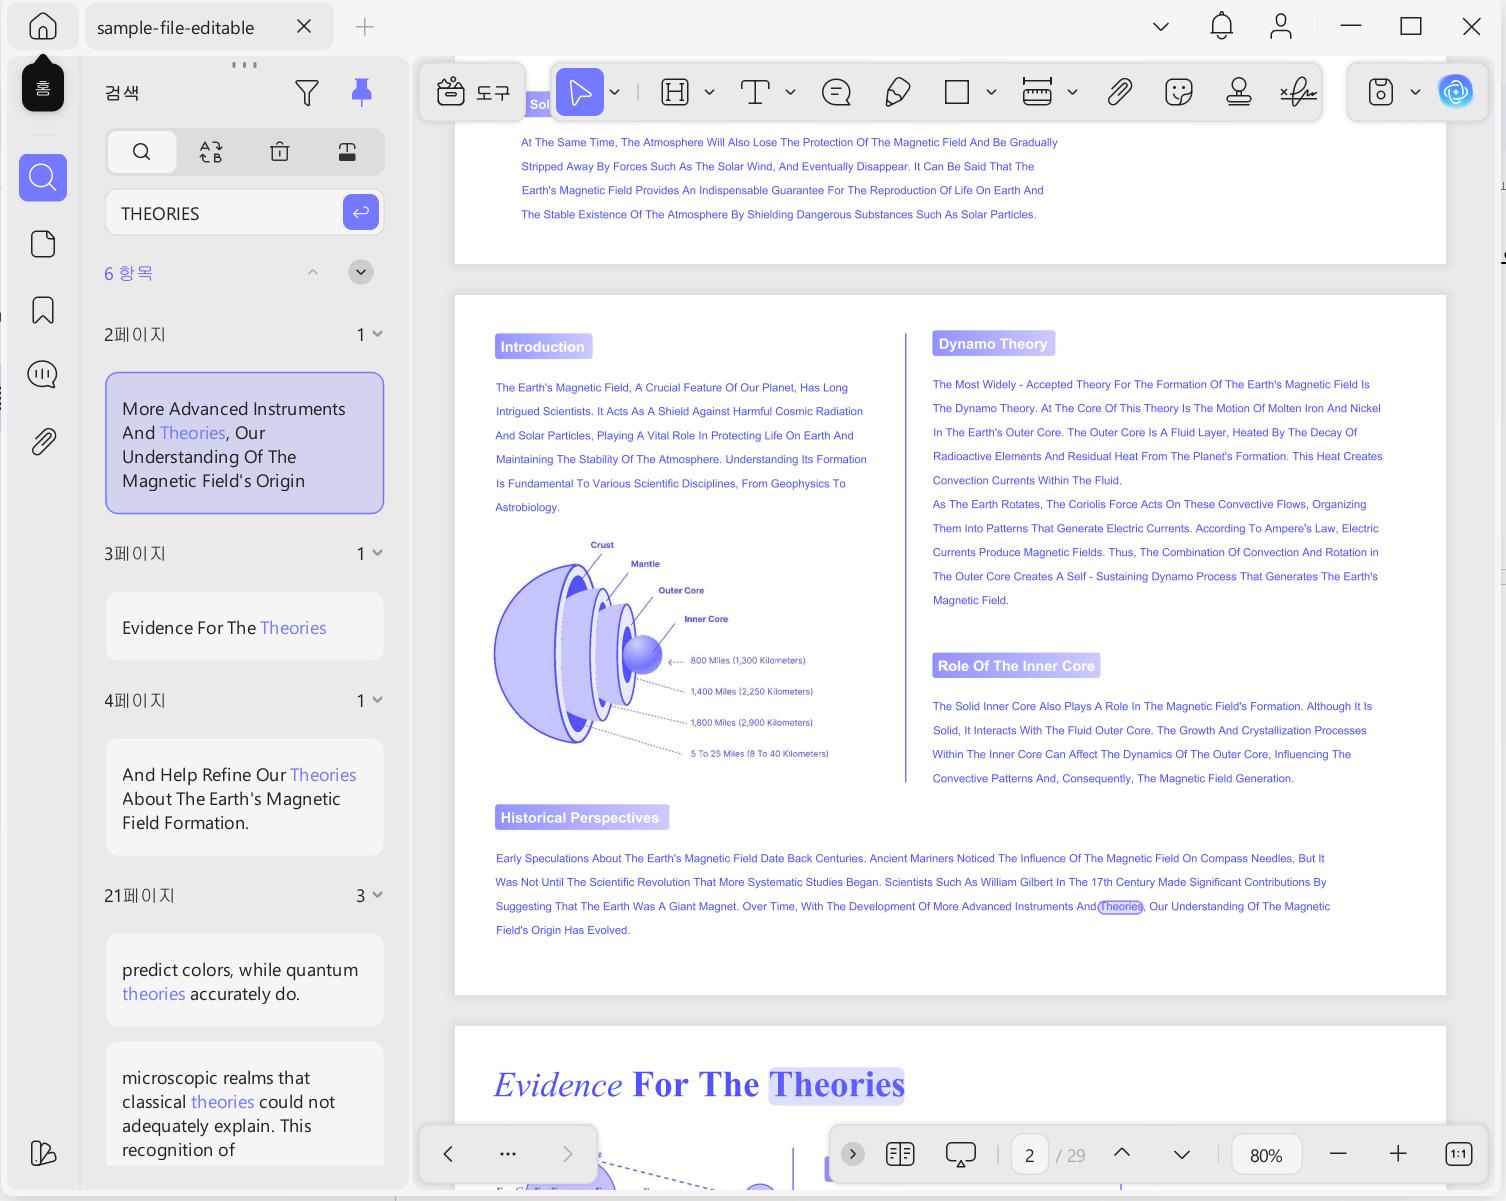Toggle the pin search panel icon
The height and width of the screenshot is (1201, 1506).
coord(361,93)
